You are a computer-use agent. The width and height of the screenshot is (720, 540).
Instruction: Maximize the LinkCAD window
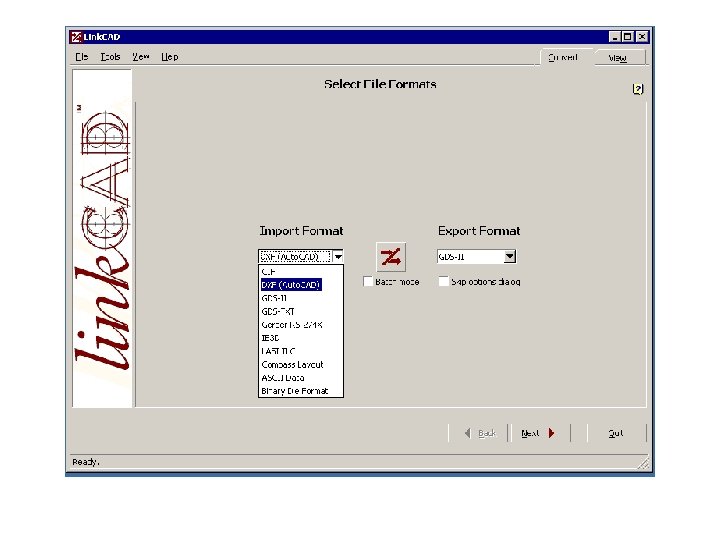627,37
